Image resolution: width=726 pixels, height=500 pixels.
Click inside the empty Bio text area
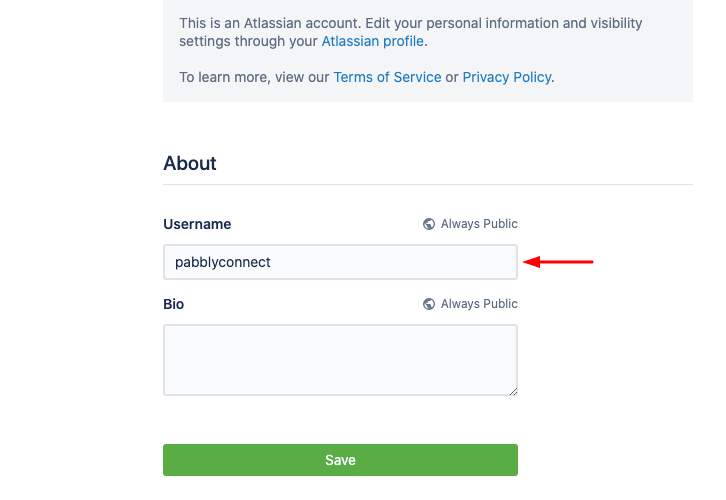click(x=340, y=360)
